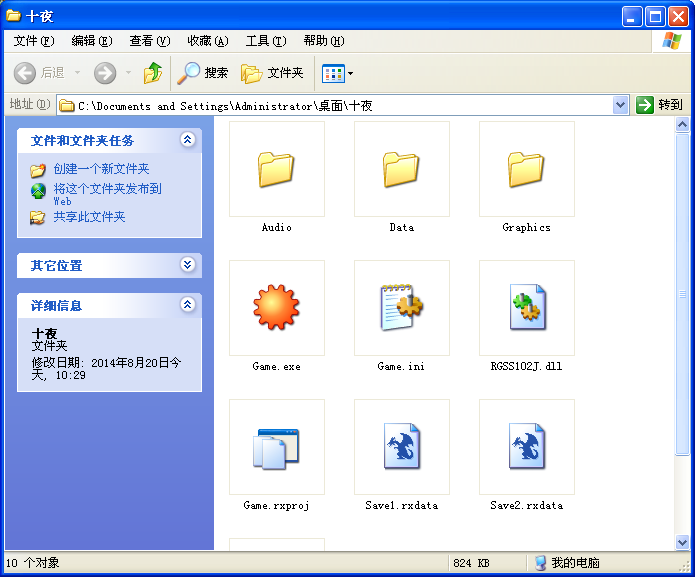
Task: Open the 编辑(E) menu
Action: pyautogui.click(x=92, y=41)
